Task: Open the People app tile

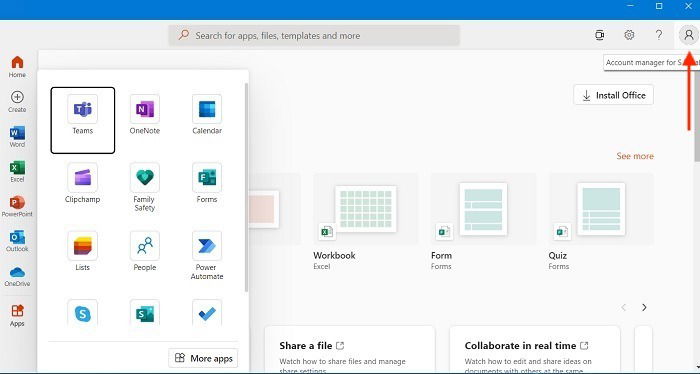Action: pyautogui.click(x=145, y=252)
